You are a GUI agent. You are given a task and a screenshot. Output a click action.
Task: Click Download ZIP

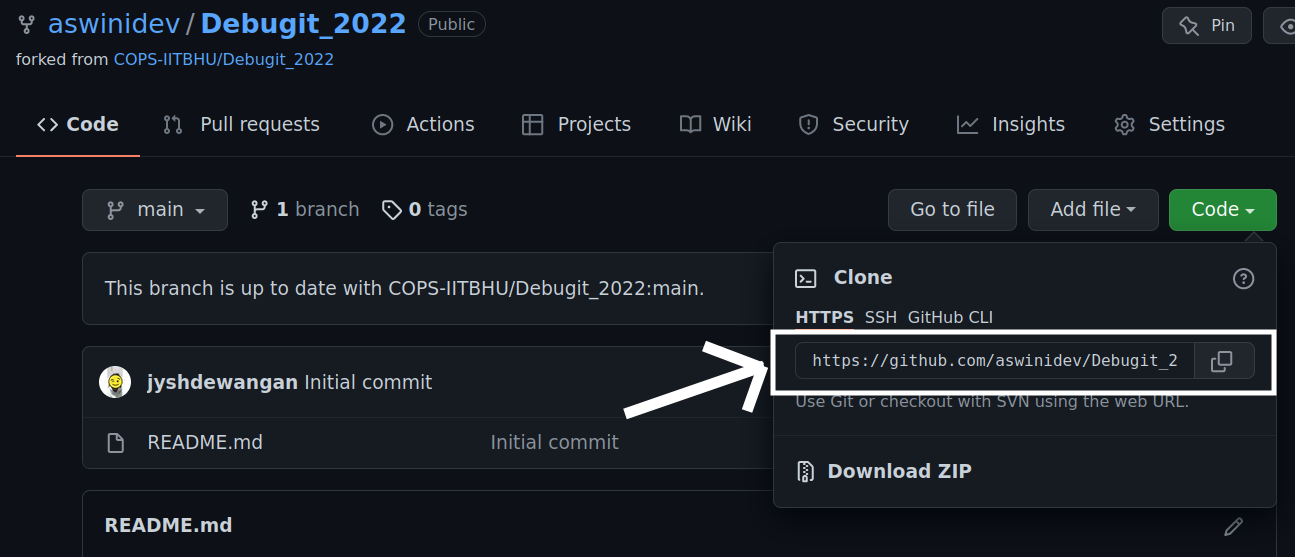tap(899, 471)
